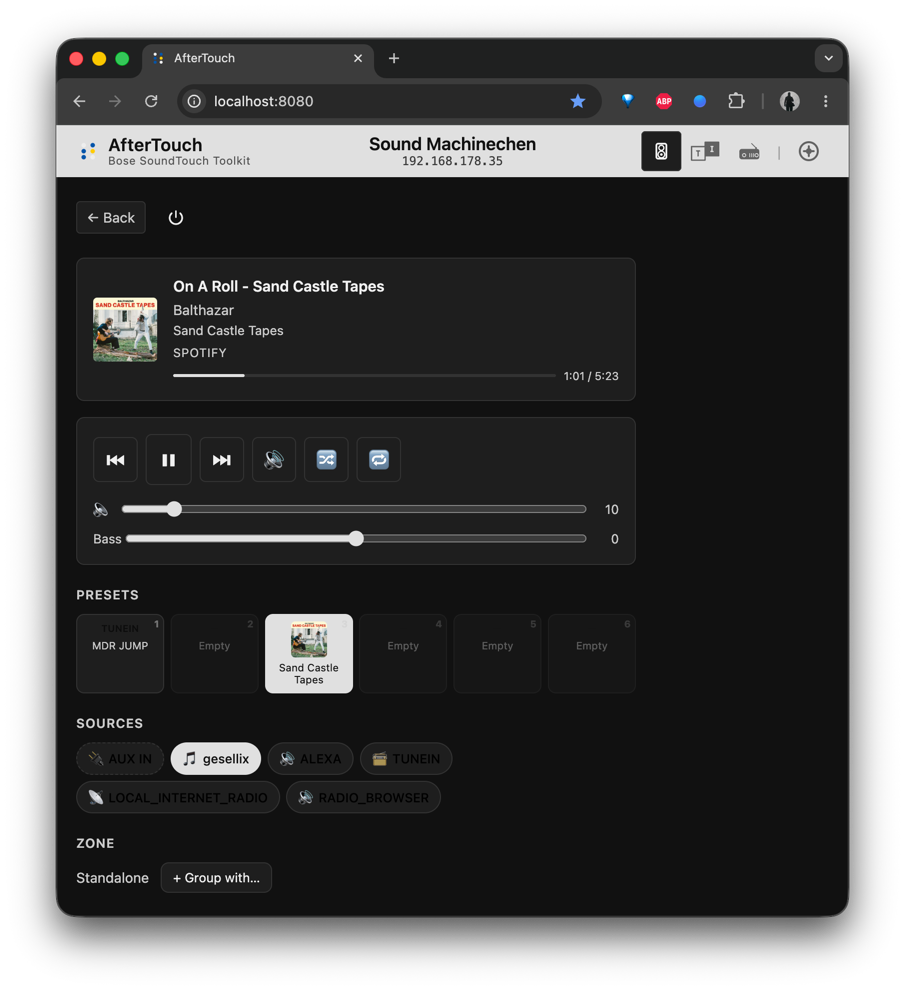Viewport: 905px width, 991px height.
Task: Open a new browser tab
Action: coord(394,58)
